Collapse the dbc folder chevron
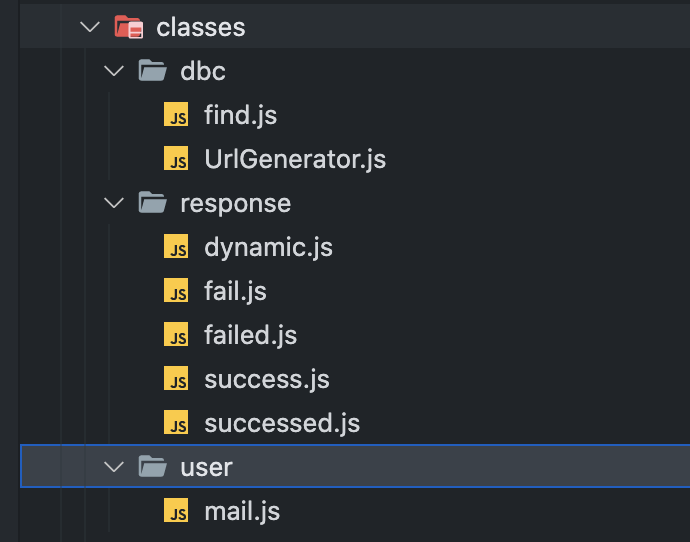 [x=115, y=71]
